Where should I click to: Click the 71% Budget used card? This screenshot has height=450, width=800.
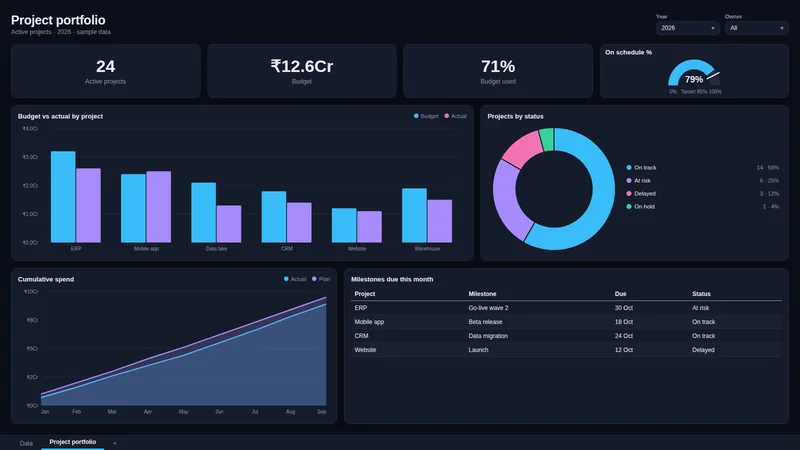(x=498, y=71)
